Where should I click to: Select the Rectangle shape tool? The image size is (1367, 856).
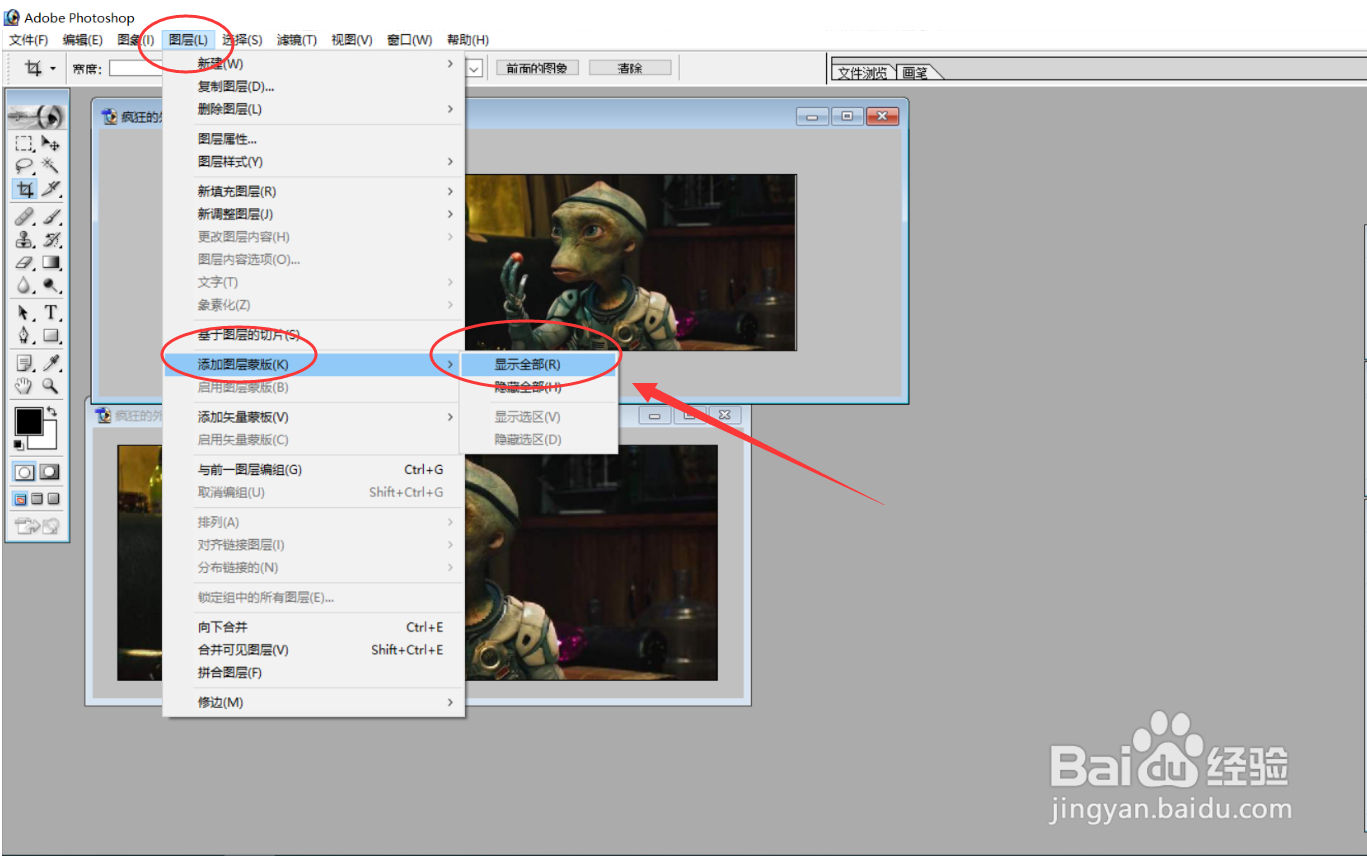[x=51, y=336]
